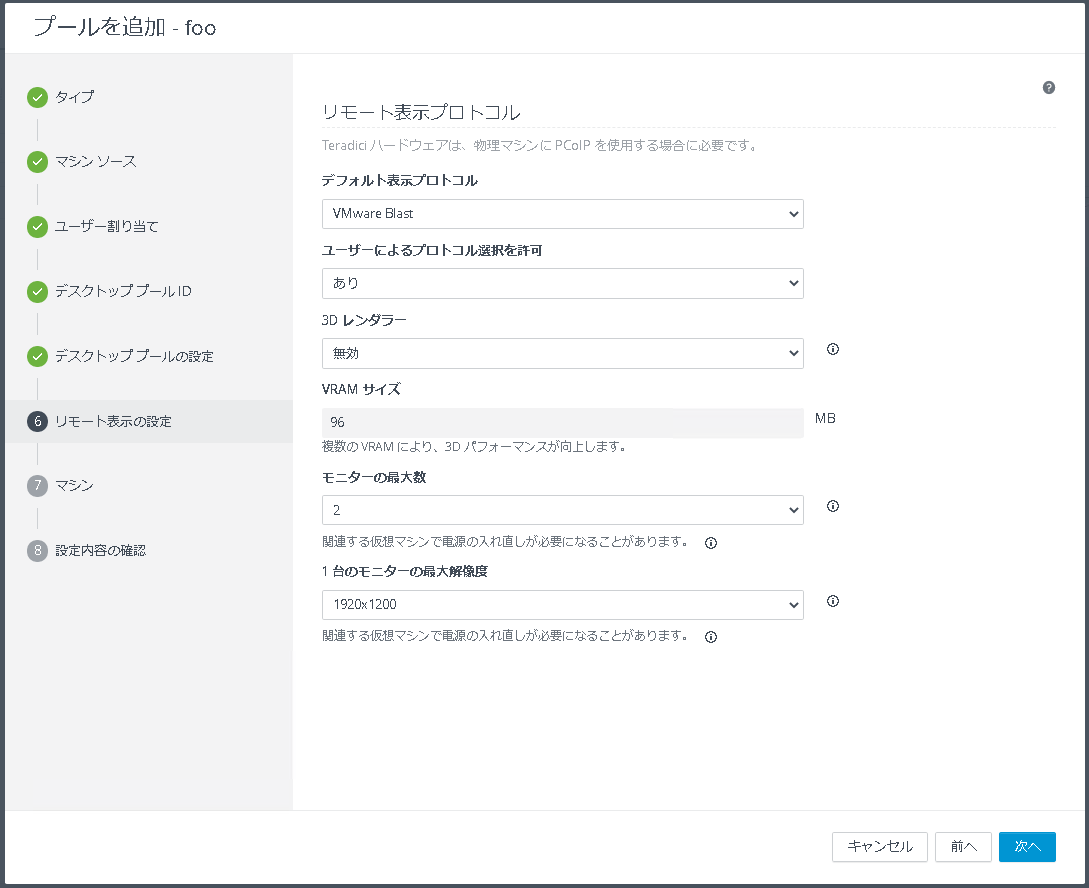Go to the タイプ wizard step
The height and width of the screenshot is (888, 1089).
click(75, 97)
